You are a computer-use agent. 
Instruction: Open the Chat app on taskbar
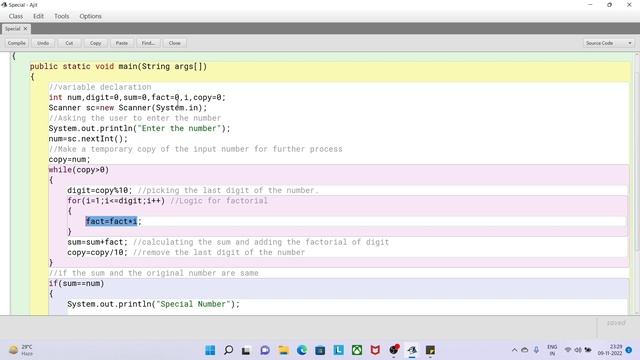click(x=265, y=350)
